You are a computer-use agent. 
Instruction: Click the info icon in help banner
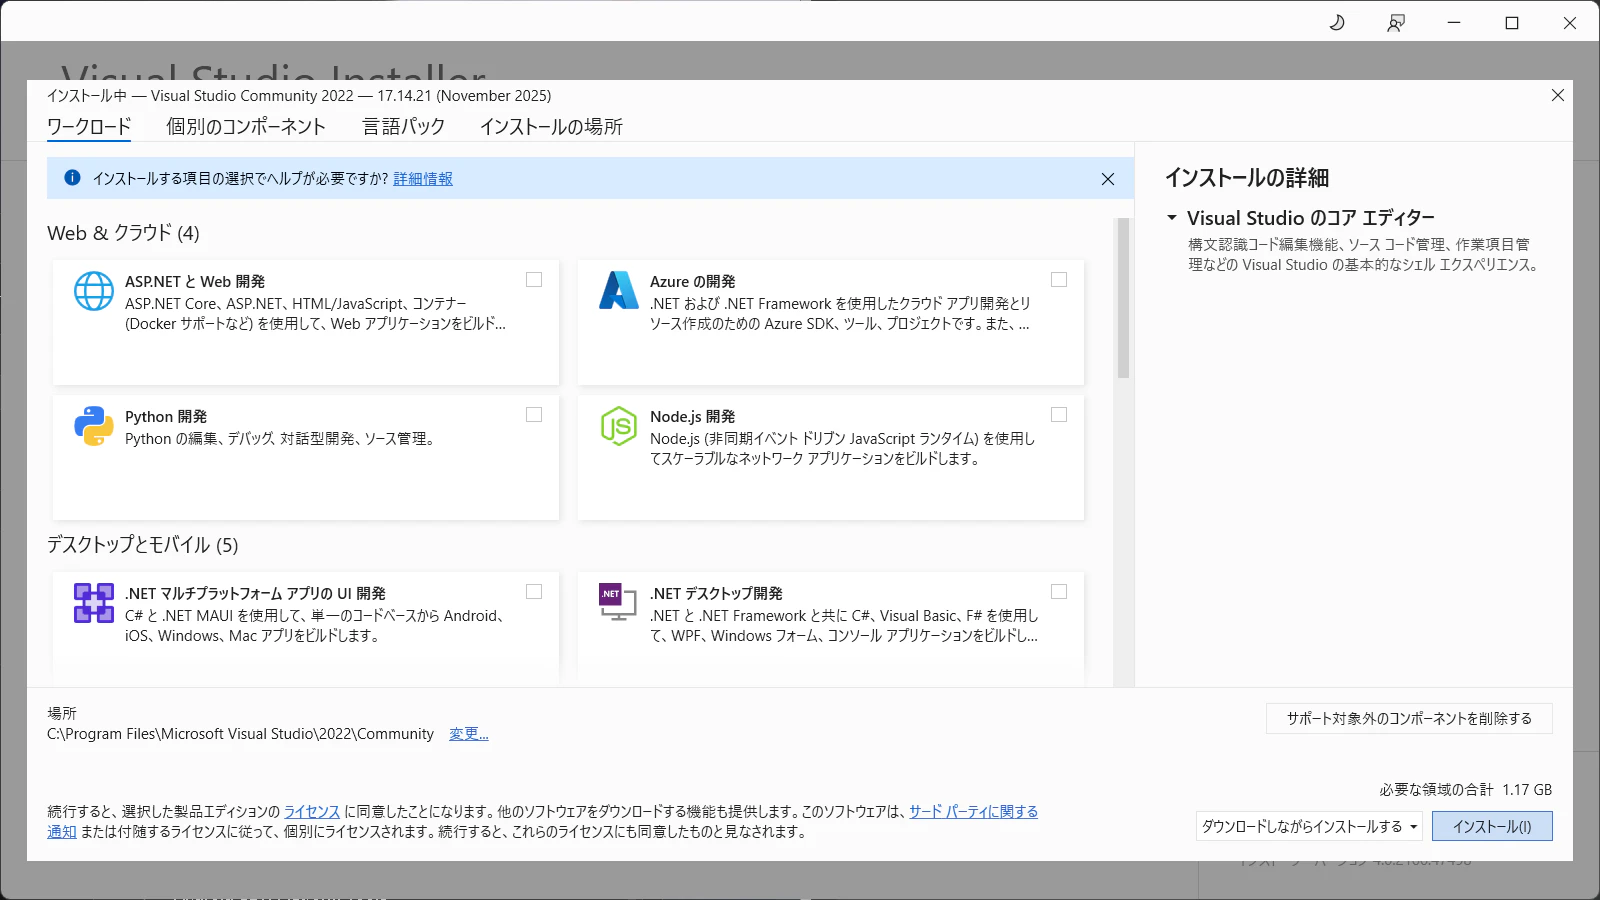72,178
